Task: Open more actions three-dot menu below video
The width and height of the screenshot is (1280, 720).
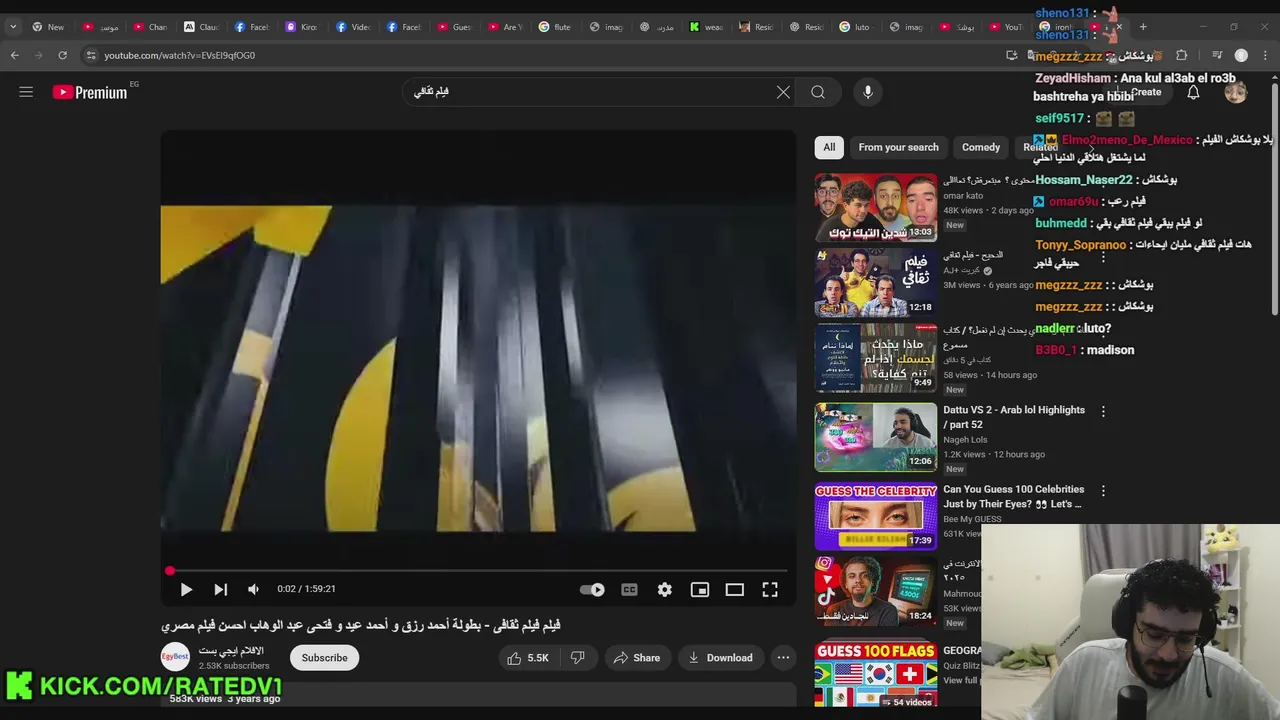Action: coord(783,658)
